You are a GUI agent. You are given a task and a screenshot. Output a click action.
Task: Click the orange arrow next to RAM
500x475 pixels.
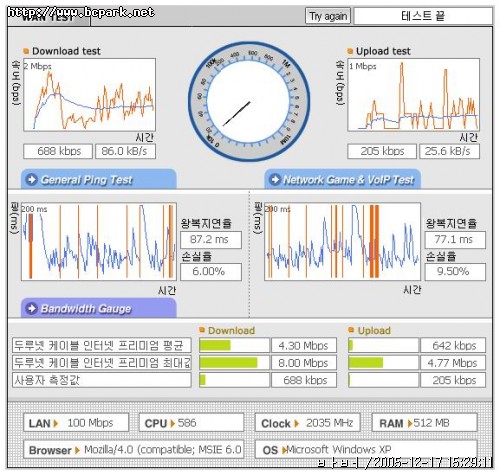410,424
